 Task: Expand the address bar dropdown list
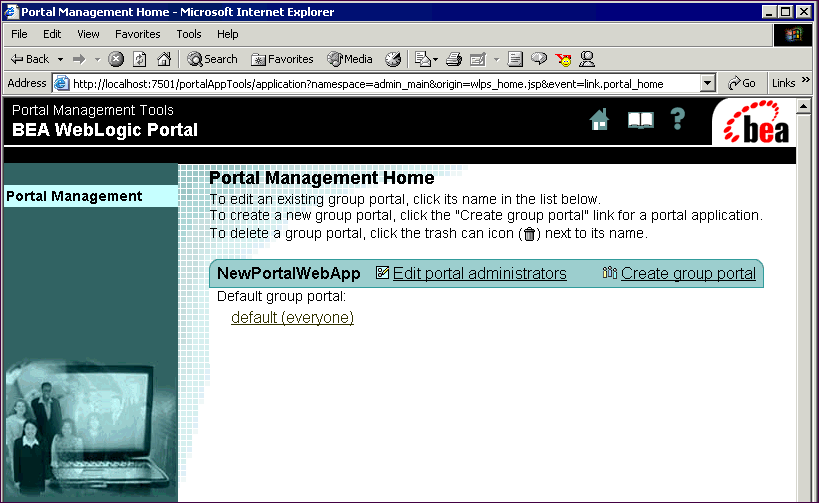point(707,83)
